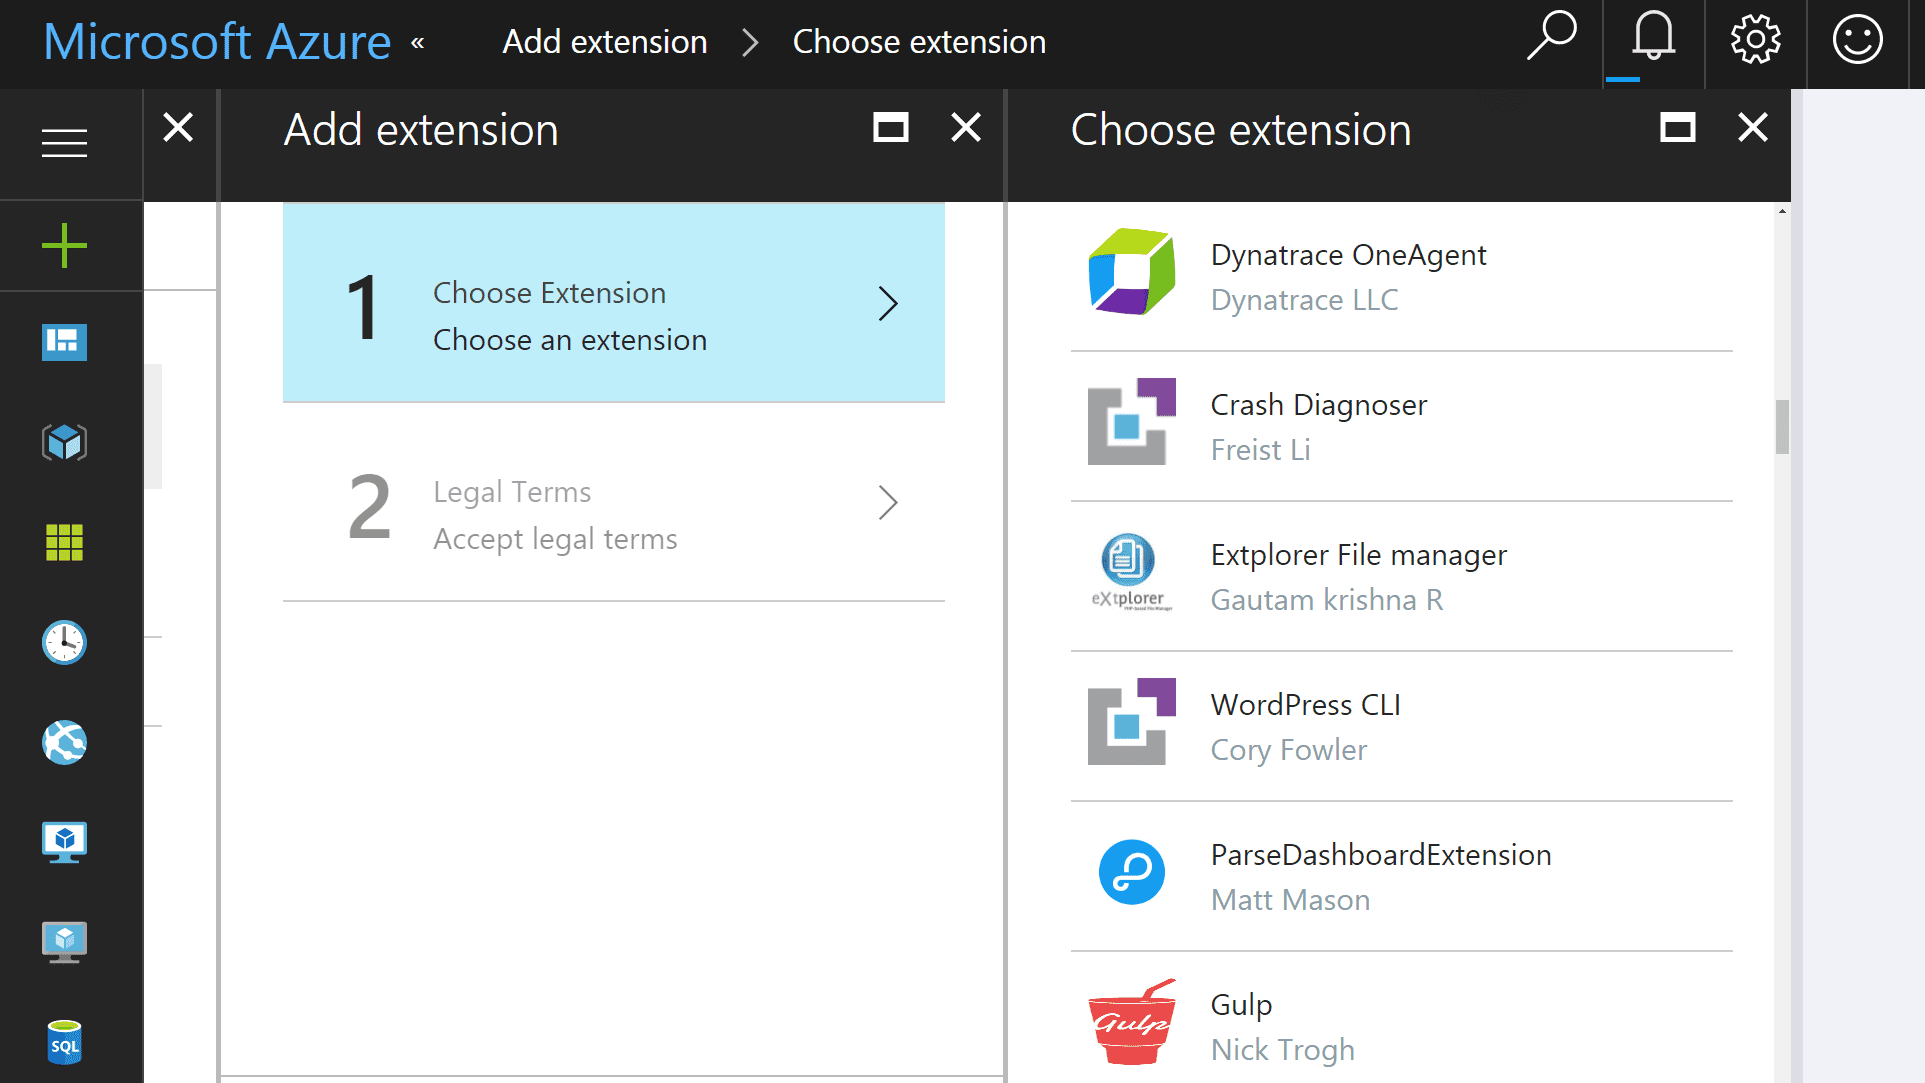Toggle the hamburger menu in sidebar

[x=65, y=143]
